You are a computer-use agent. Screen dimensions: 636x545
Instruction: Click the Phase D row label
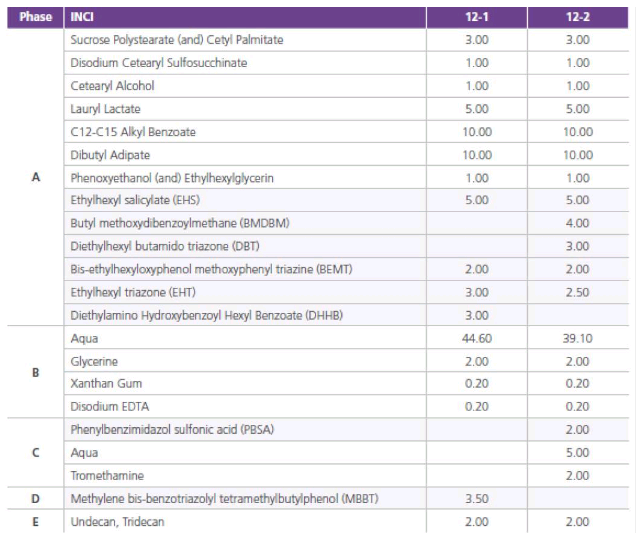[36, 498]
